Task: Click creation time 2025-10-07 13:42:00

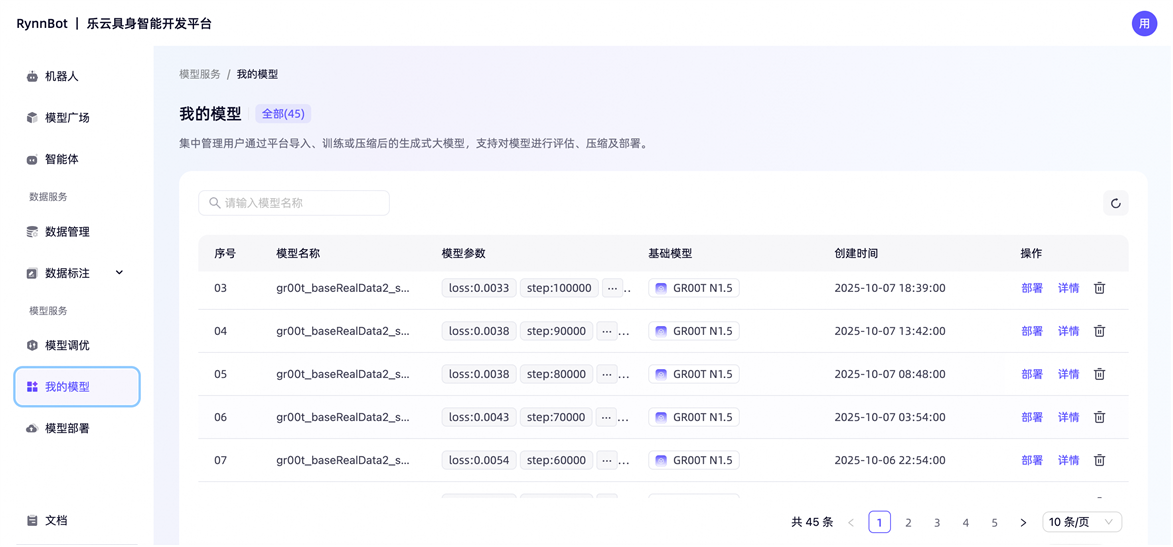Action: 890,331
